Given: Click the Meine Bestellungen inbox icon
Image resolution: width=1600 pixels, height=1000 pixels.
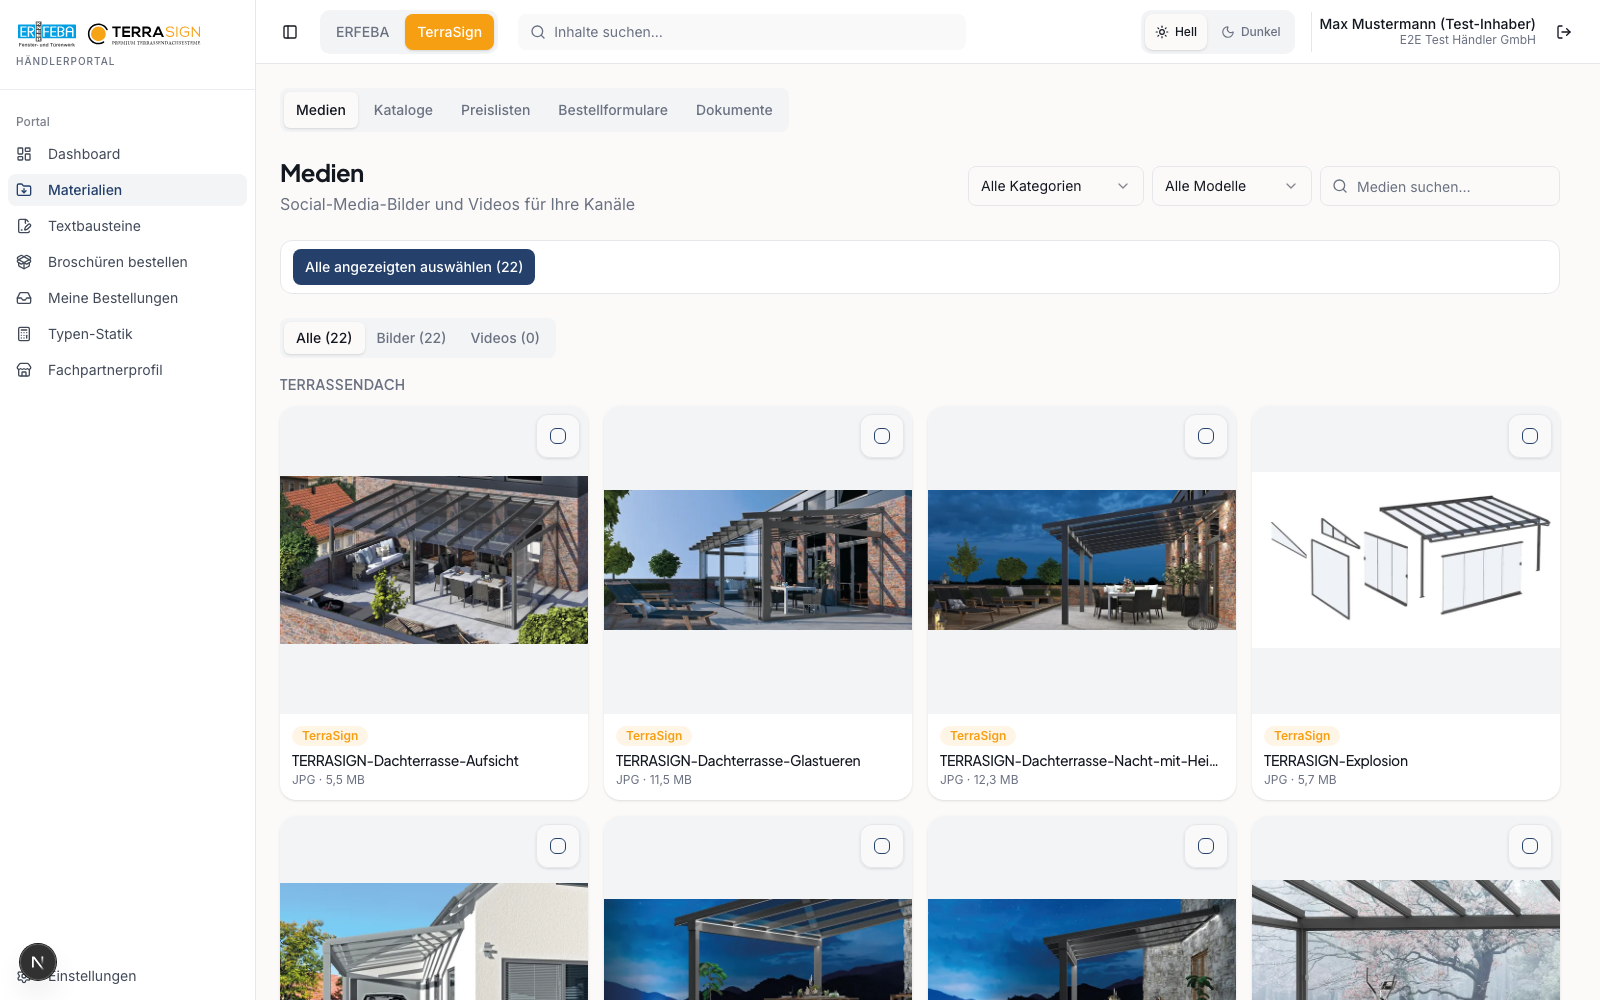Looking at the screenshot, I should click(24, 298).
